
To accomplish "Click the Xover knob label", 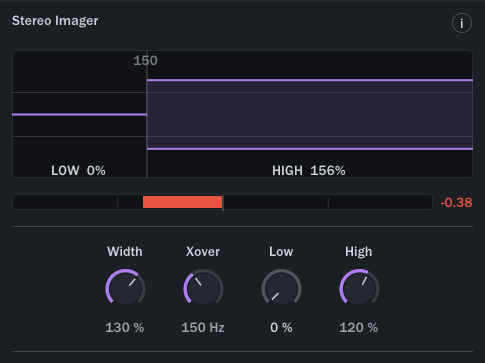I will 203,251.
